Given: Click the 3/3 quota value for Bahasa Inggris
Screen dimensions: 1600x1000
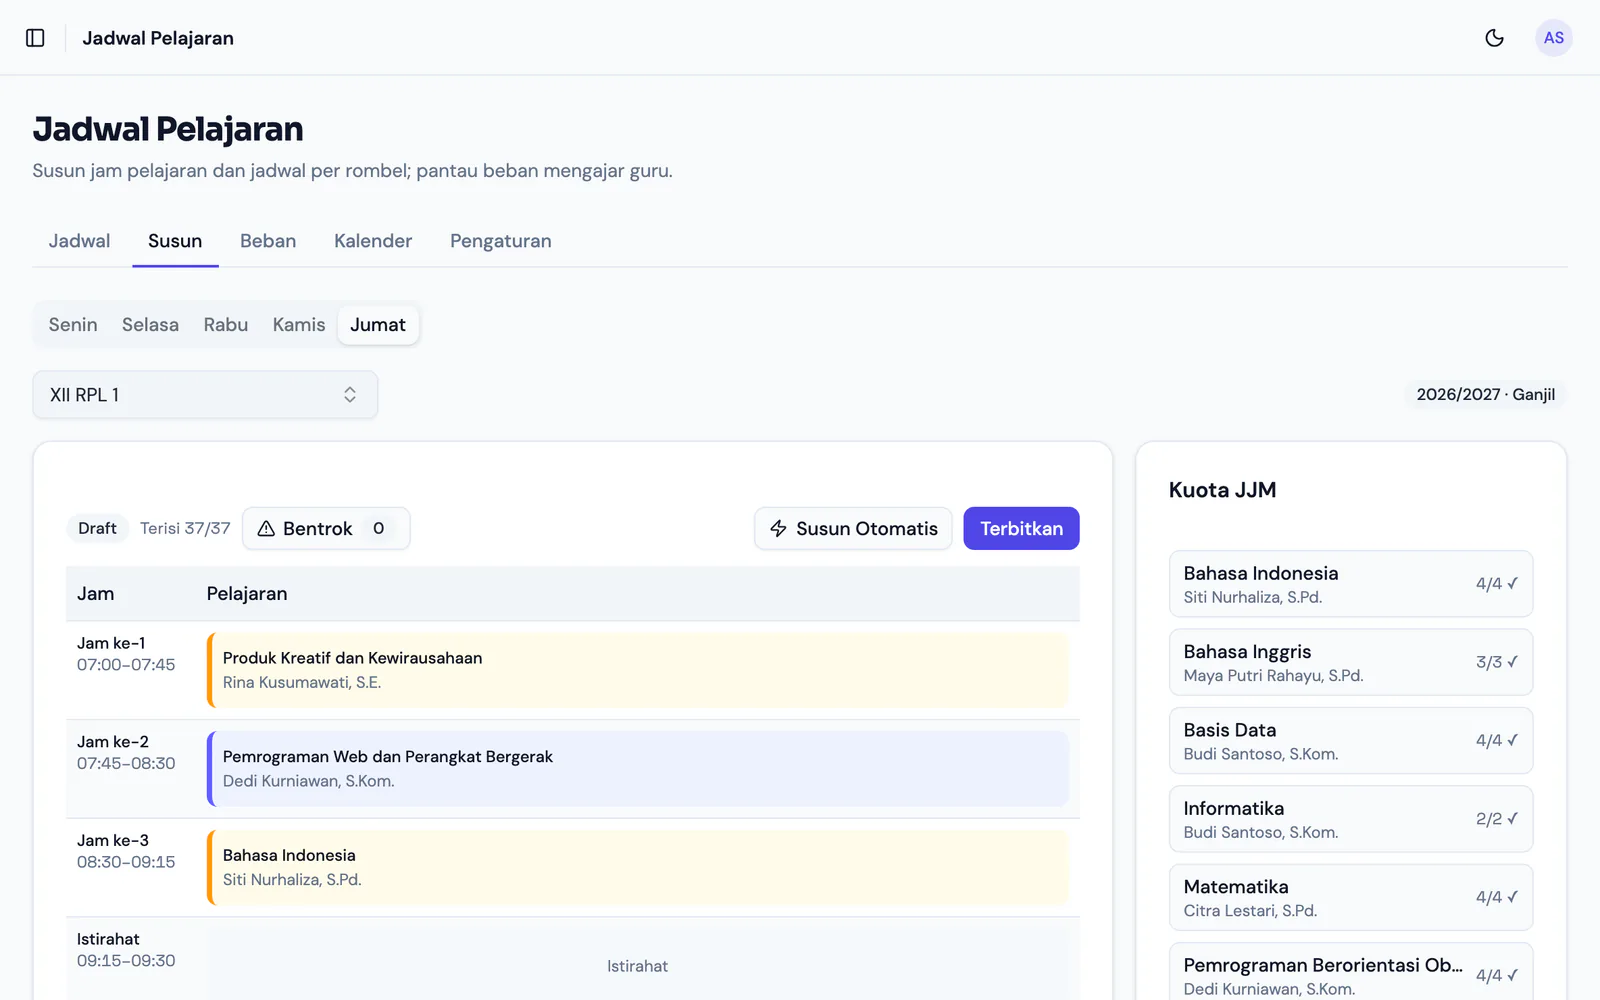Looking at the screenshot, I should pyautogui.click(x=1497, y=662).
